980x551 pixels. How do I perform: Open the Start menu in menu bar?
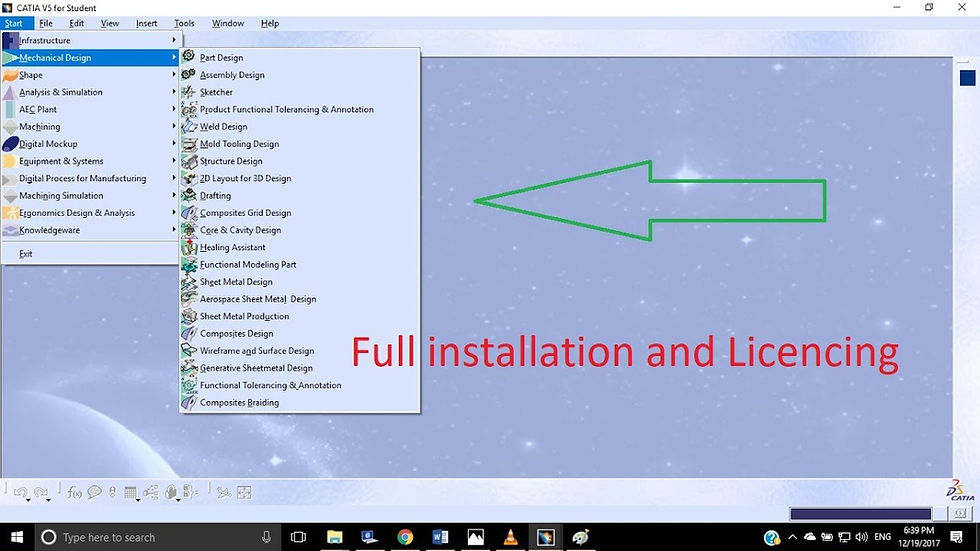(13, 23)
